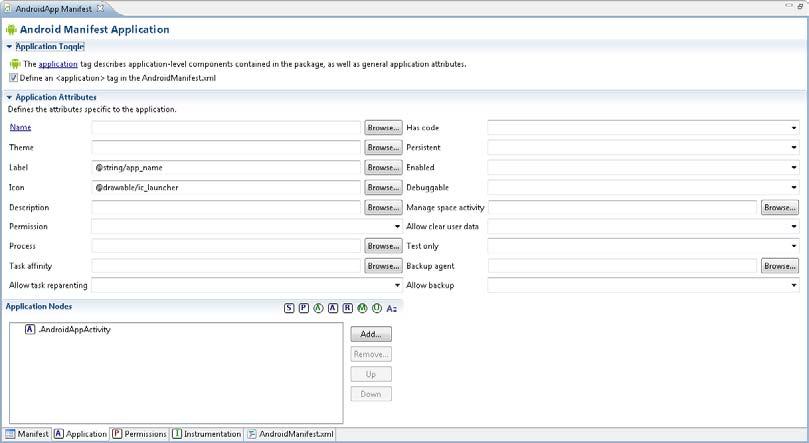Collapse the Application Attributes section
Screen dimensions: 809x443
click(9, 97)
